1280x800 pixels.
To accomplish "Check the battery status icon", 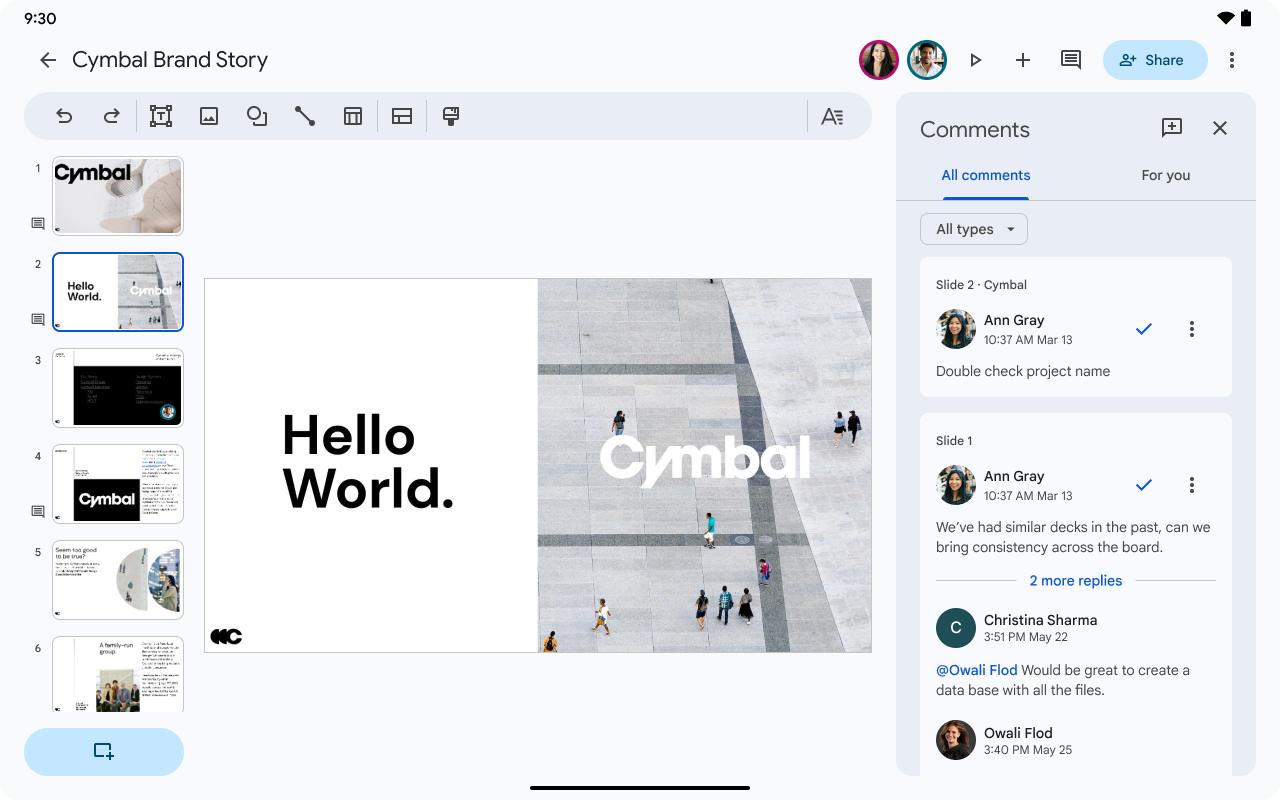I will (1246, 18).
